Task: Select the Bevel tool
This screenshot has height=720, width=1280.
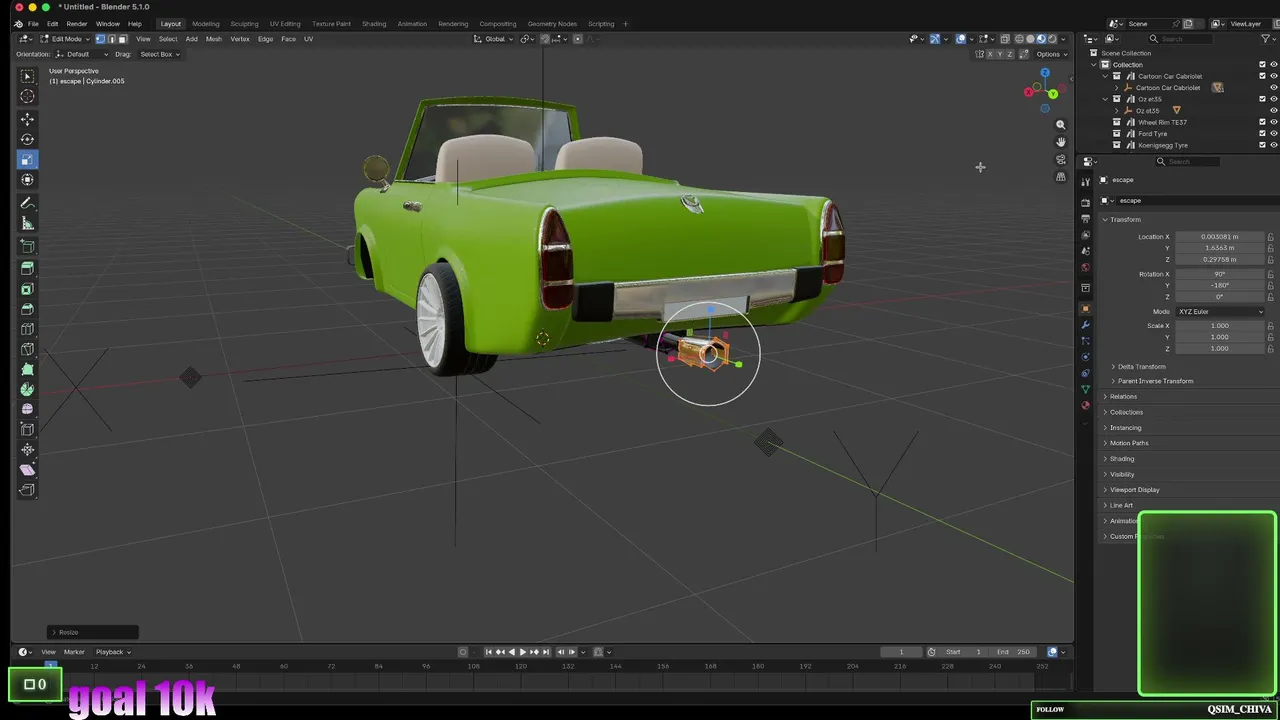Action: tap(27, 309)
